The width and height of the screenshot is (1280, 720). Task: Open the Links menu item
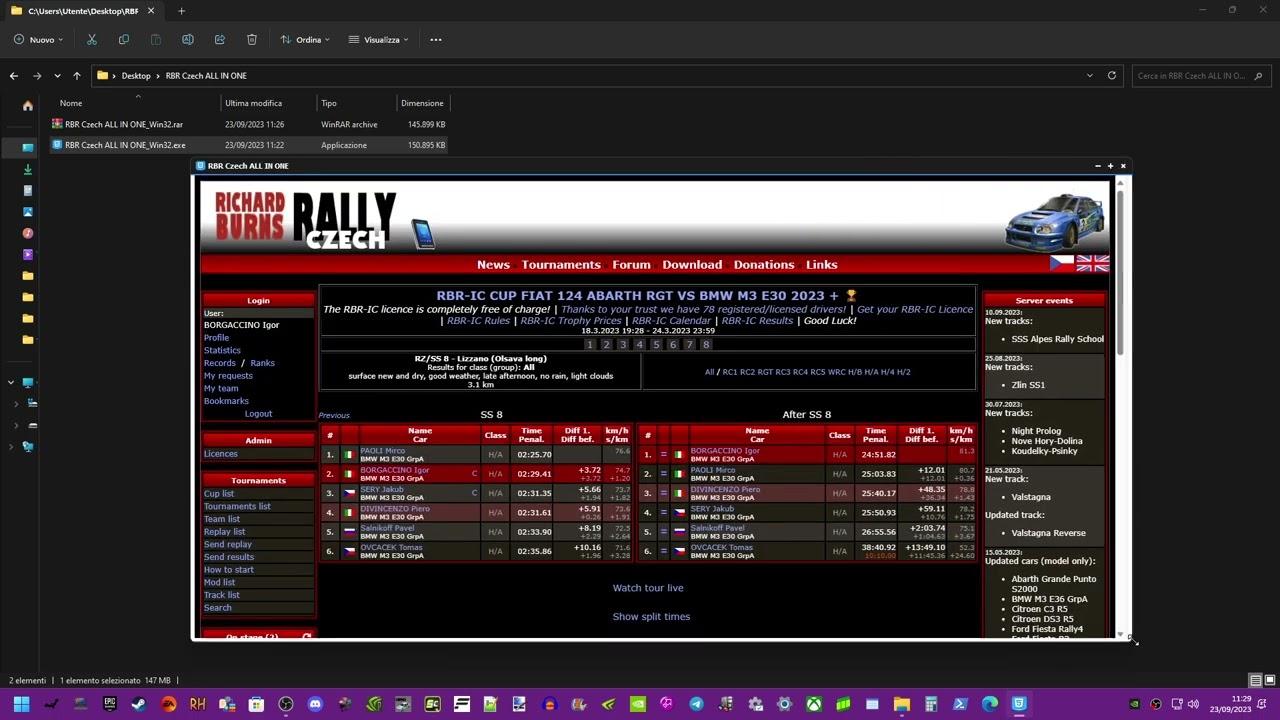click(822, 265)
